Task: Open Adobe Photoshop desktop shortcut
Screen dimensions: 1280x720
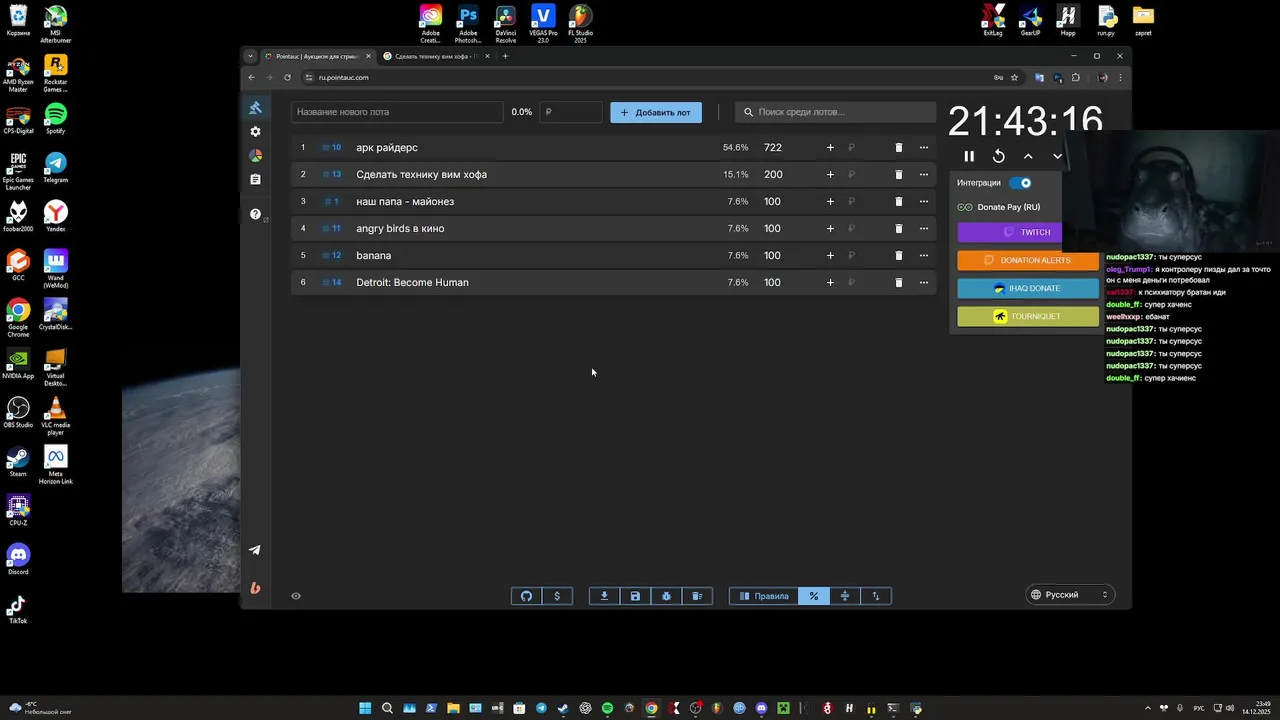Action: 468,23
